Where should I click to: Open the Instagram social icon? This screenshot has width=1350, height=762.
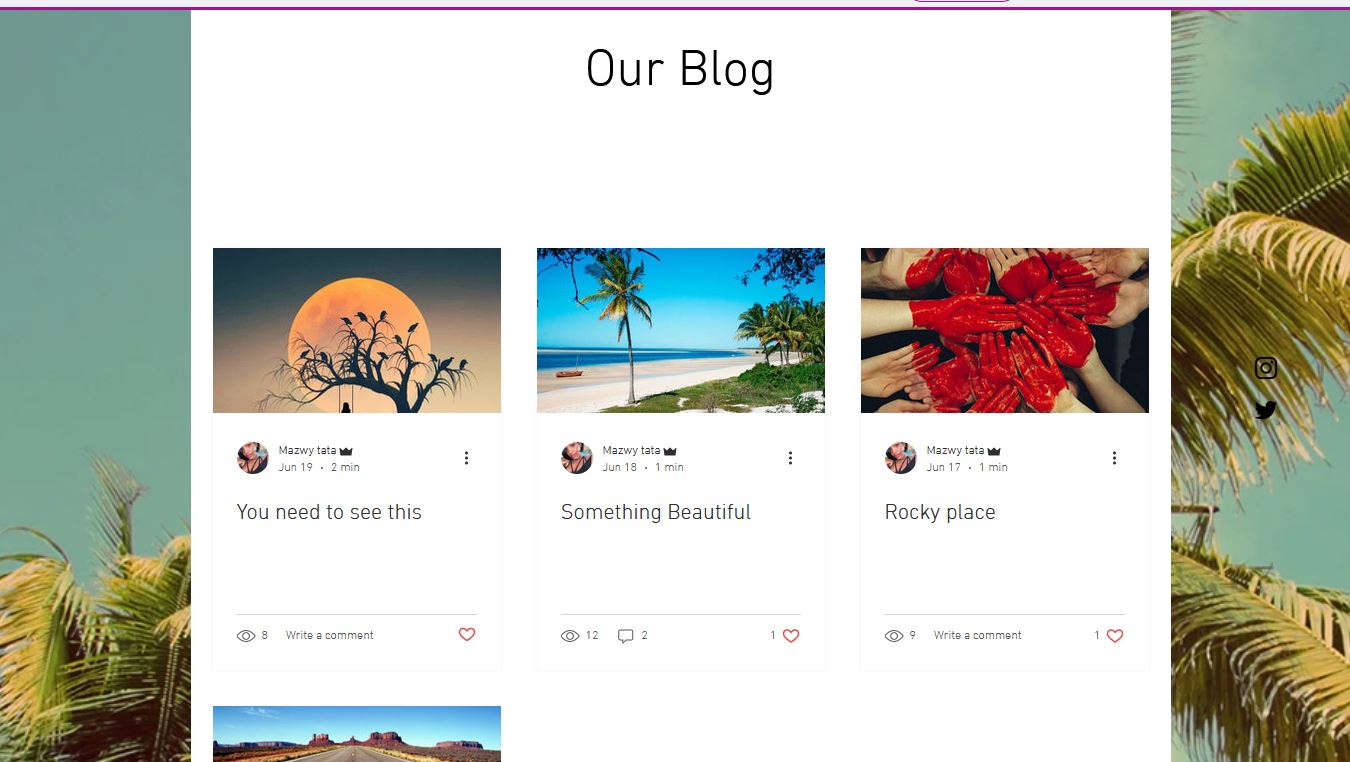pos(1266,368)
